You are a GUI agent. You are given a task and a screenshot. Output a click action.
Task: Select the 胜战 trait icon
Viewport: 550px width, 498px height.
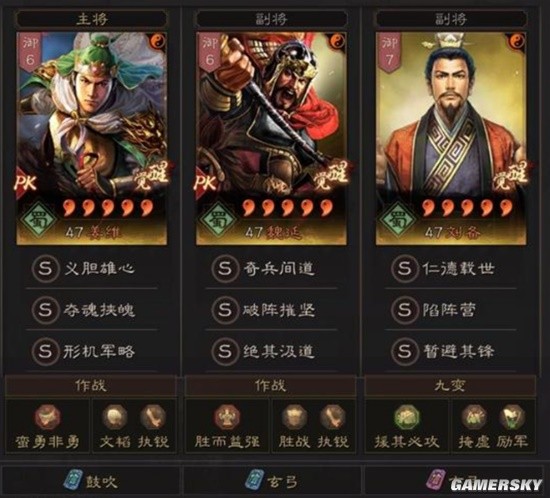coord(294,417)
